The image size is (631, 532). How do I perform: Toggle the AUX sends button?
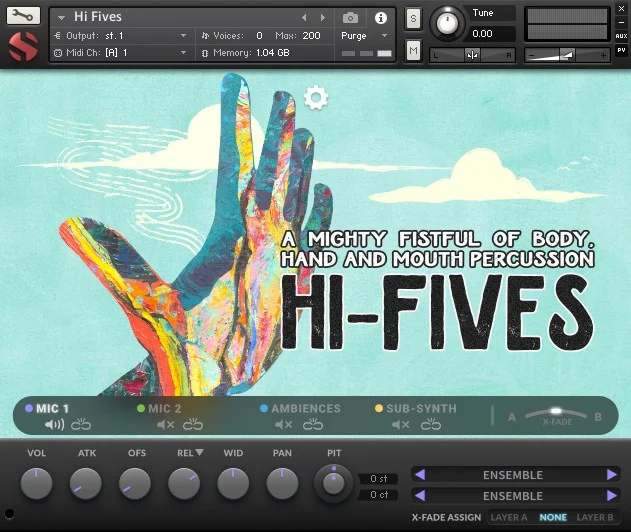[x=621, y=36]
